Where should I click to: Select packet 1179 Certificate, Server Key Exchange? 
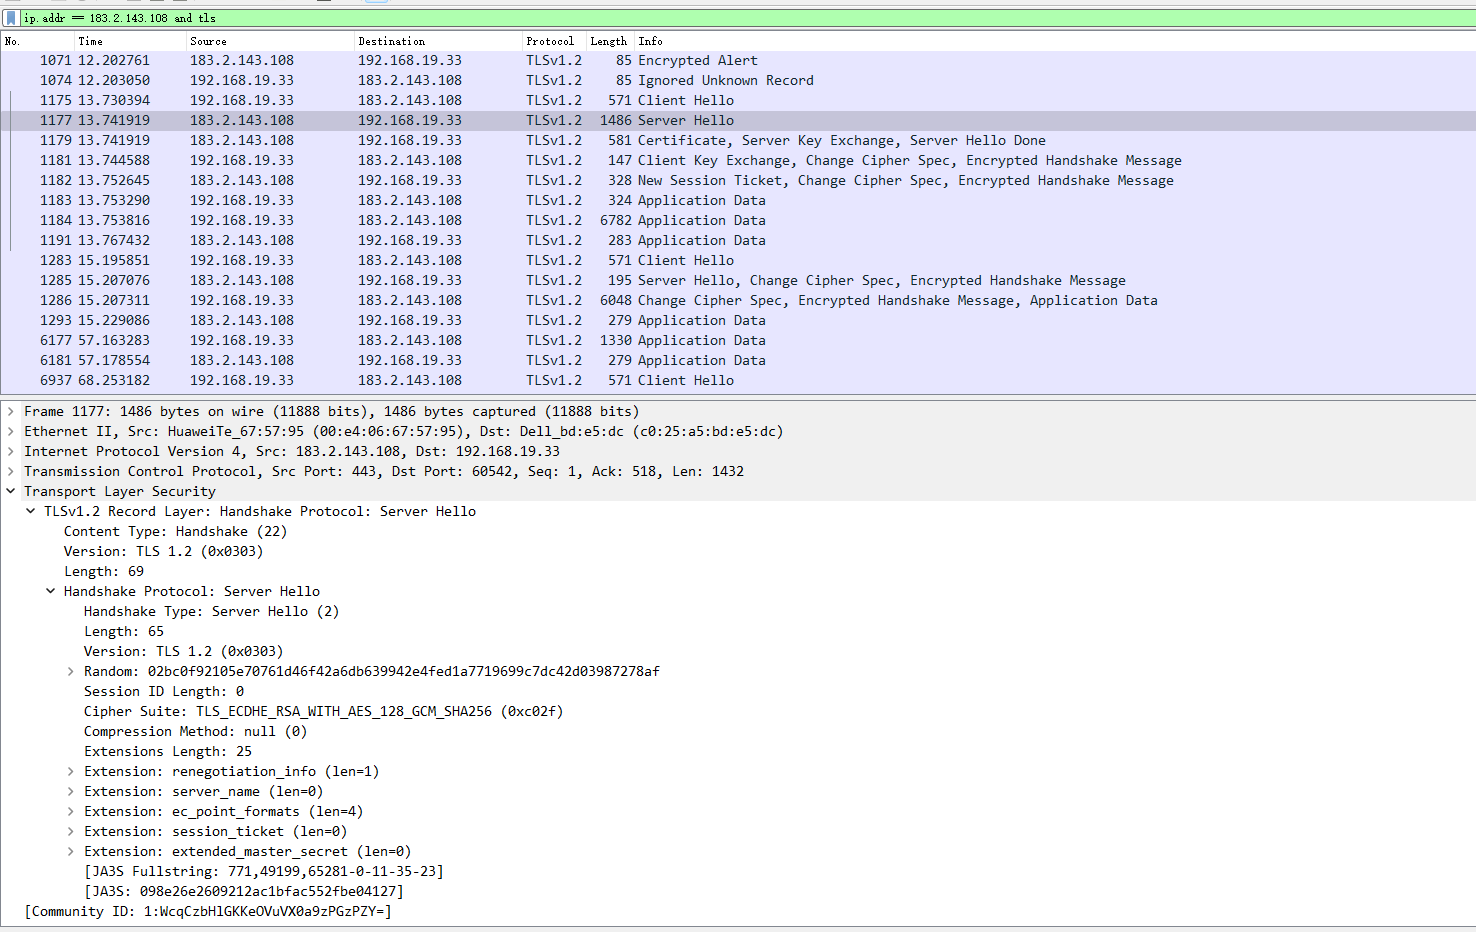(x=738, y=140)
